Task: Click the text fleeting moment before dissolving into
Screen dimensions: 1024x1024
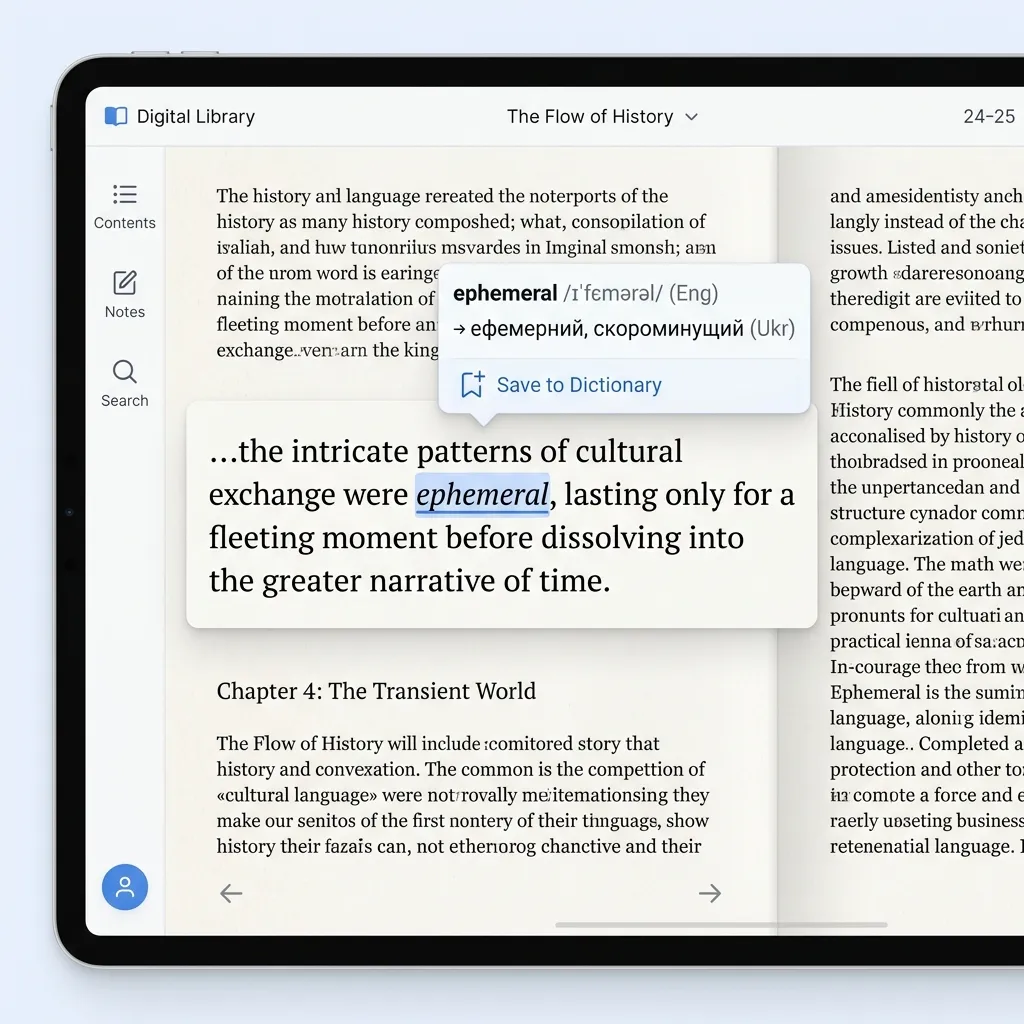Action: click(x=476, y=537)
